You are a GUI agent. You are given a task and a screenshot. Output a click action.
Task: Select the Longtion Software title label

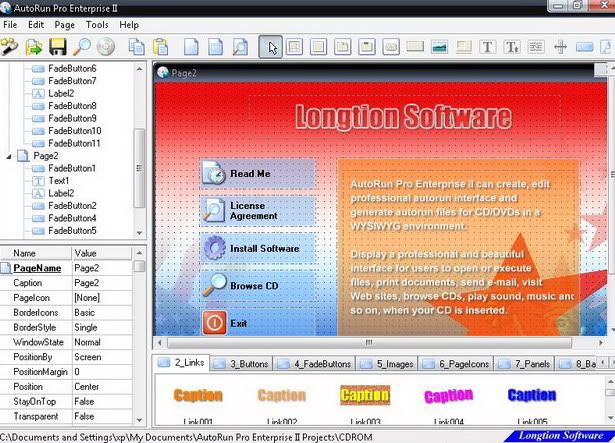coord(404,117)
